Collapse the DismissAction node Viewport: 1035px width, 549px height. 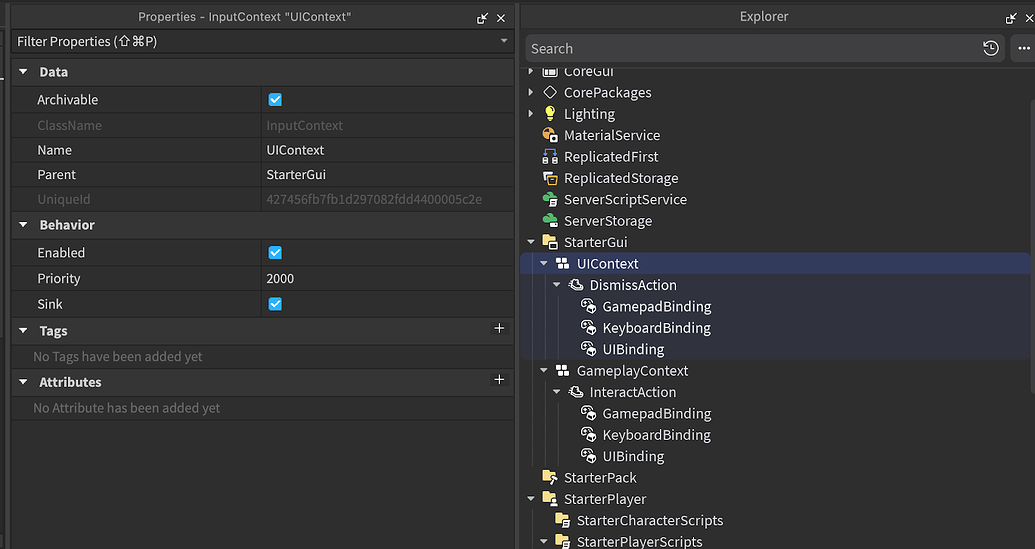[x=557, y=285]
